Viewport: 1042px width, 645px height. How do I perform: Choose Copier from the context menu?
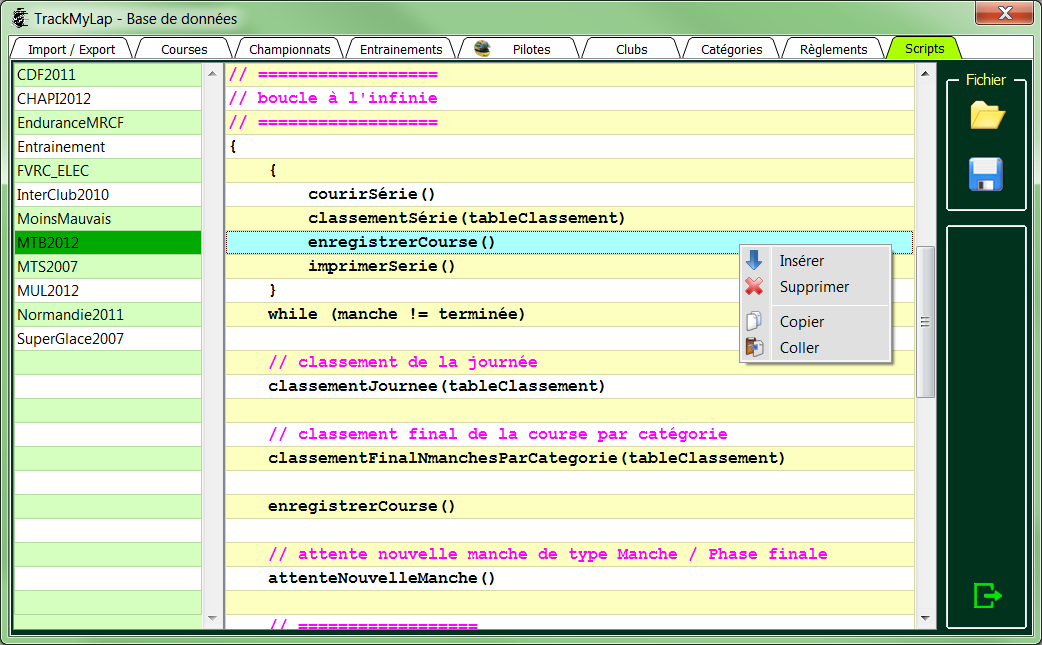817,322
